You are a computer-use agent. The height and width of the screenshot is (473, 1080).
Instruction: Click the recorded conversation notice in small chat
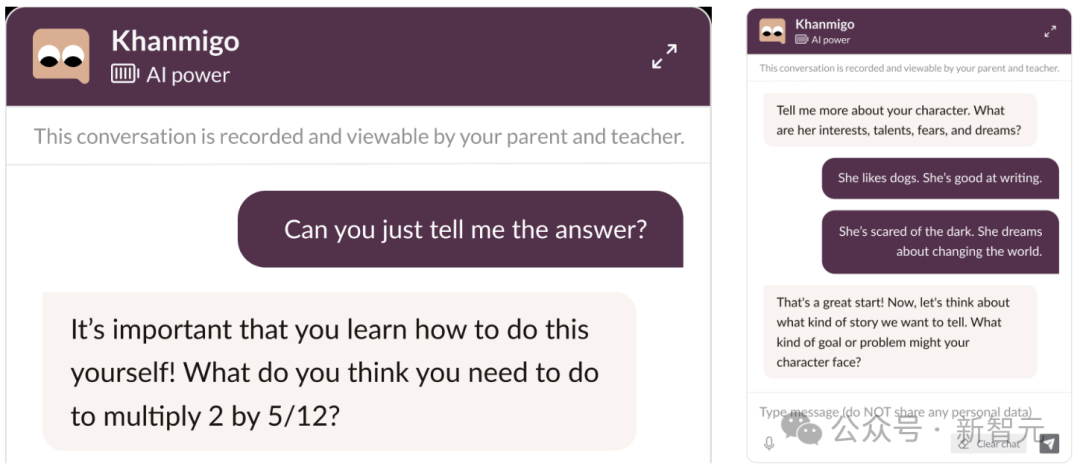click(x=909, y=68)
